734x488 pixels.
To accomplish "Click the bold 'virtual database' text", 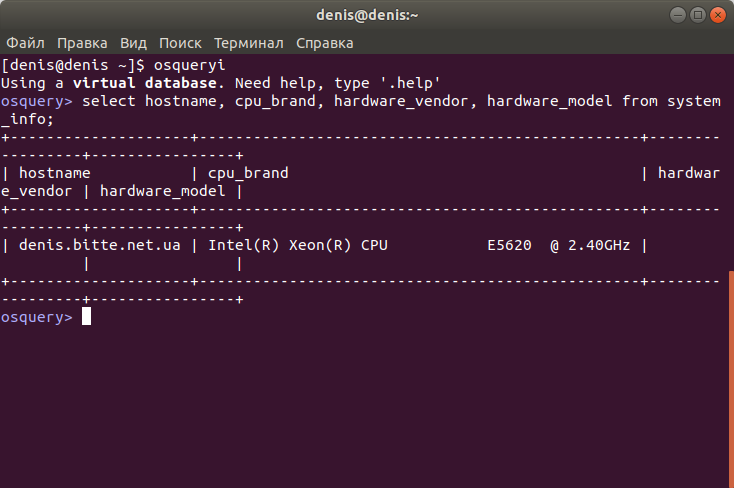I will (x=145, y=83).
